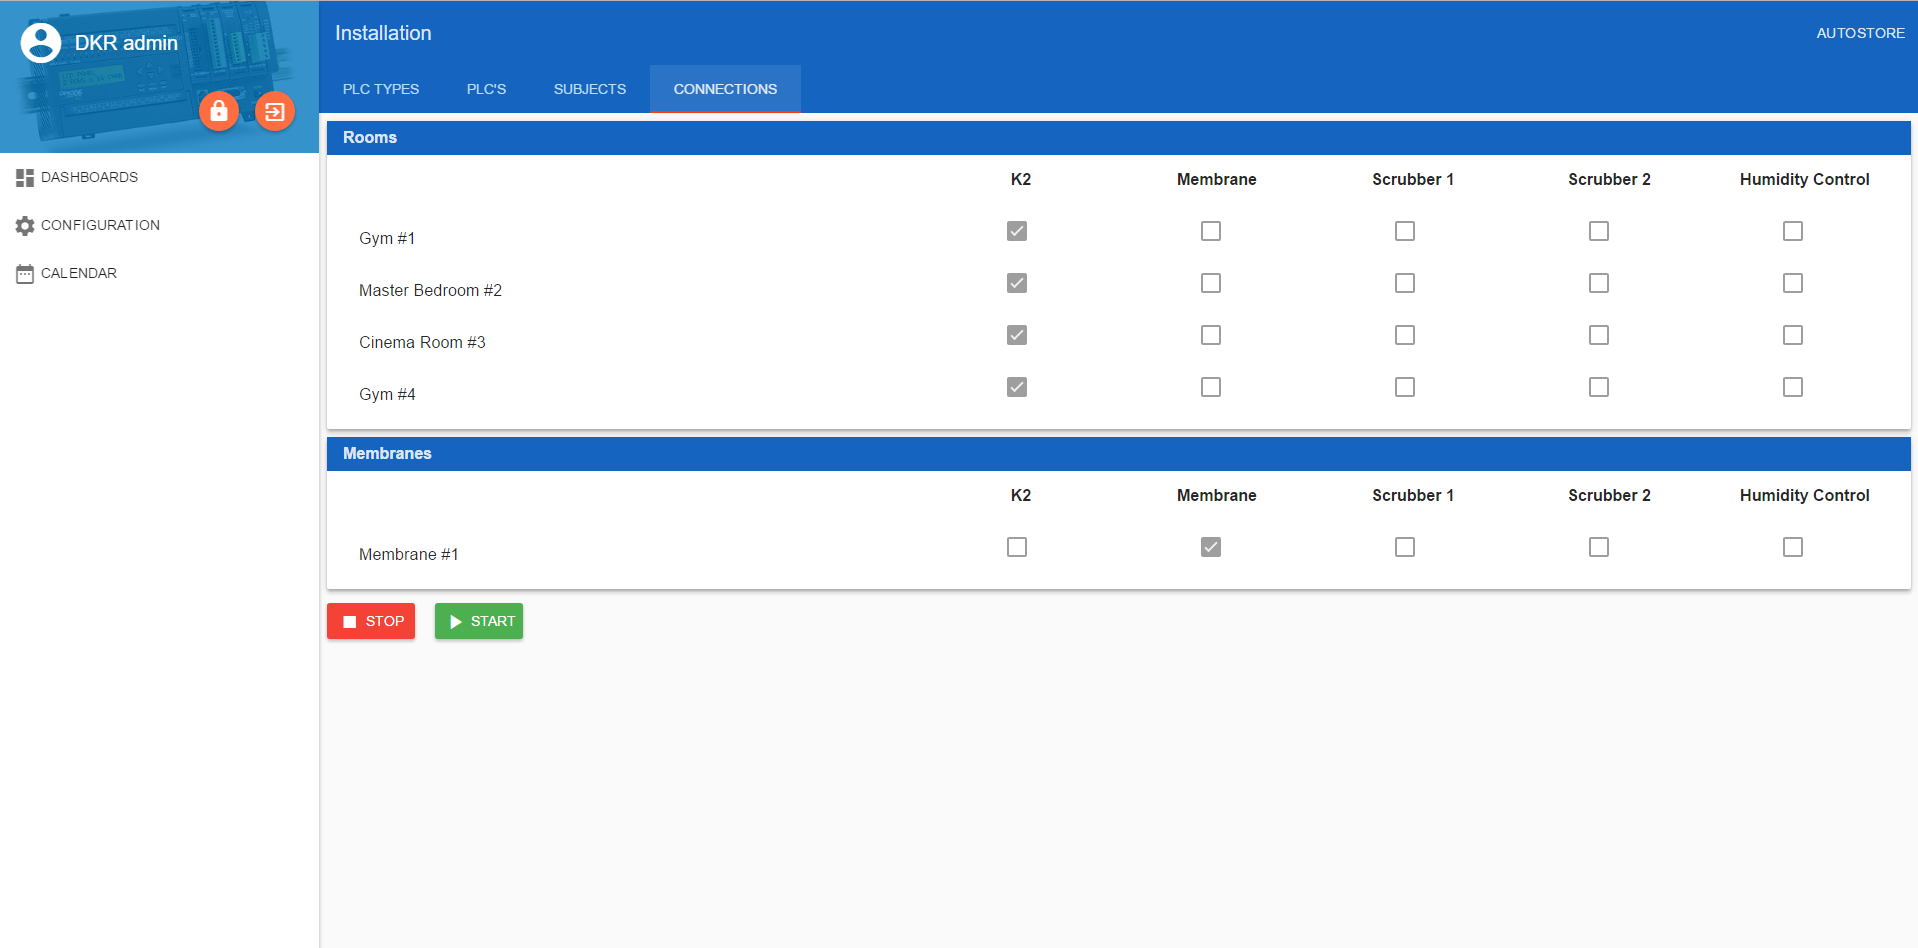
Task: Select the CONNECTIONS tab
Action: click(x=725, y=89)
